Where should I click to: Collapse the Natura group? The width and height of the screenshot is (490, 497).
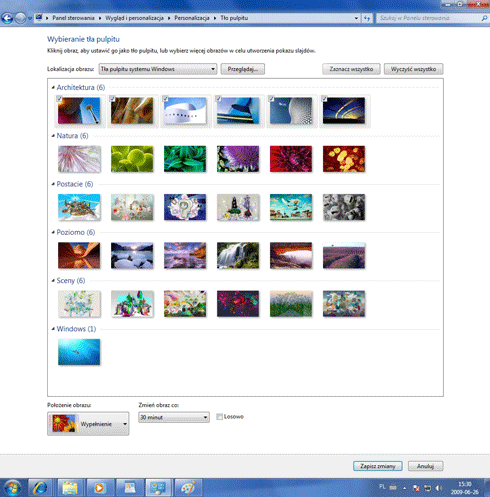pos(53,136)
